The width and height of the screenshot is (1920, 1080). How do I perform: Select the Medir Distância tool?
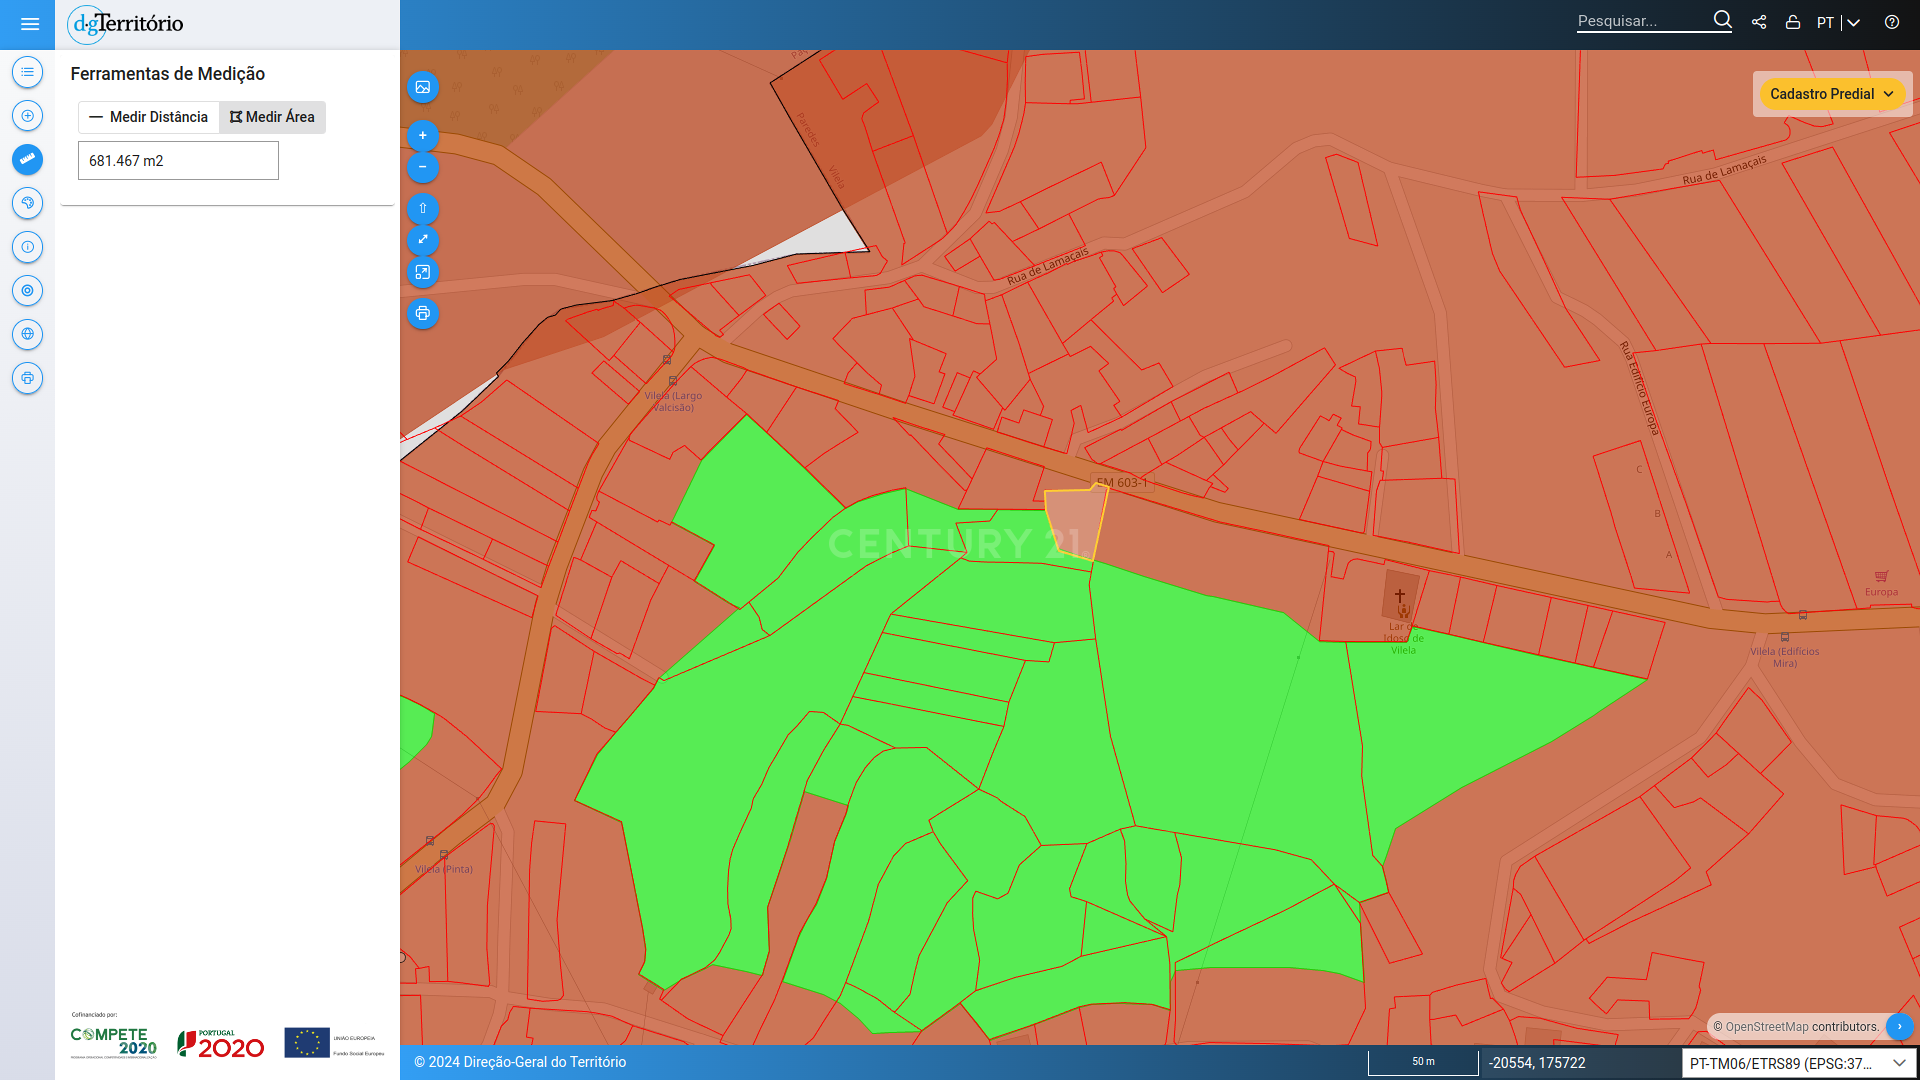149,117
